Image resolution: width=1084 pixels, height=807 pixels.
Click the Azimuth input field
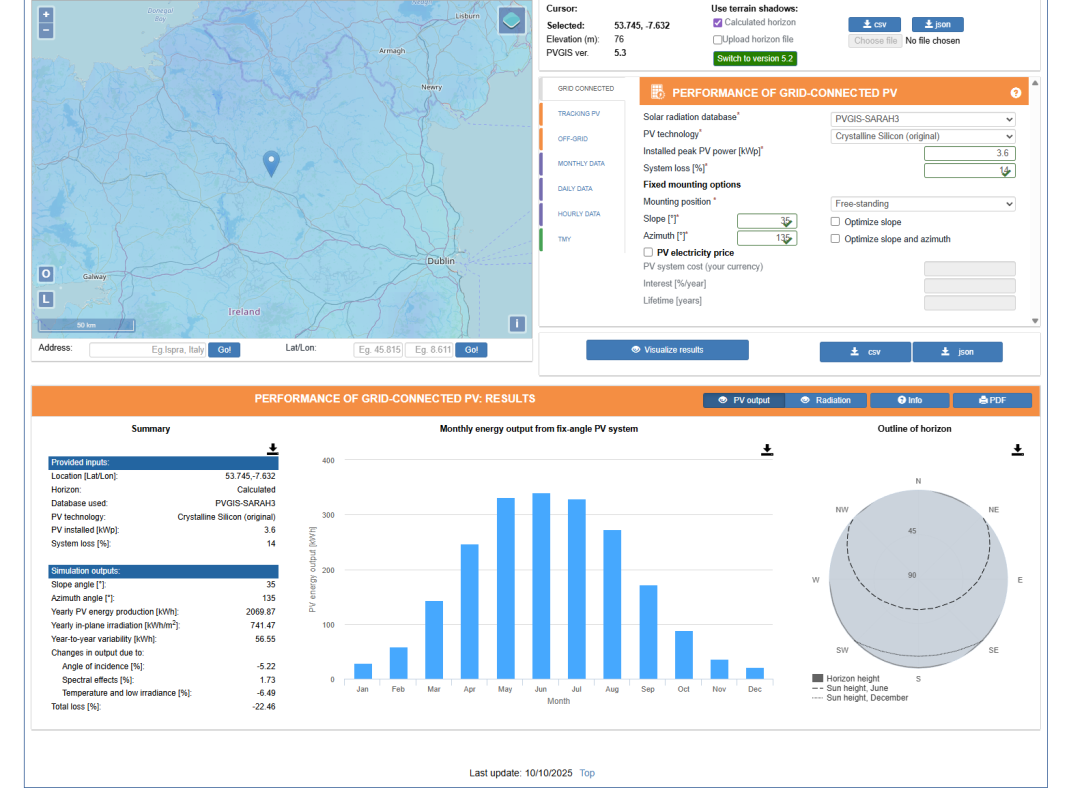[x=767, y=238]
